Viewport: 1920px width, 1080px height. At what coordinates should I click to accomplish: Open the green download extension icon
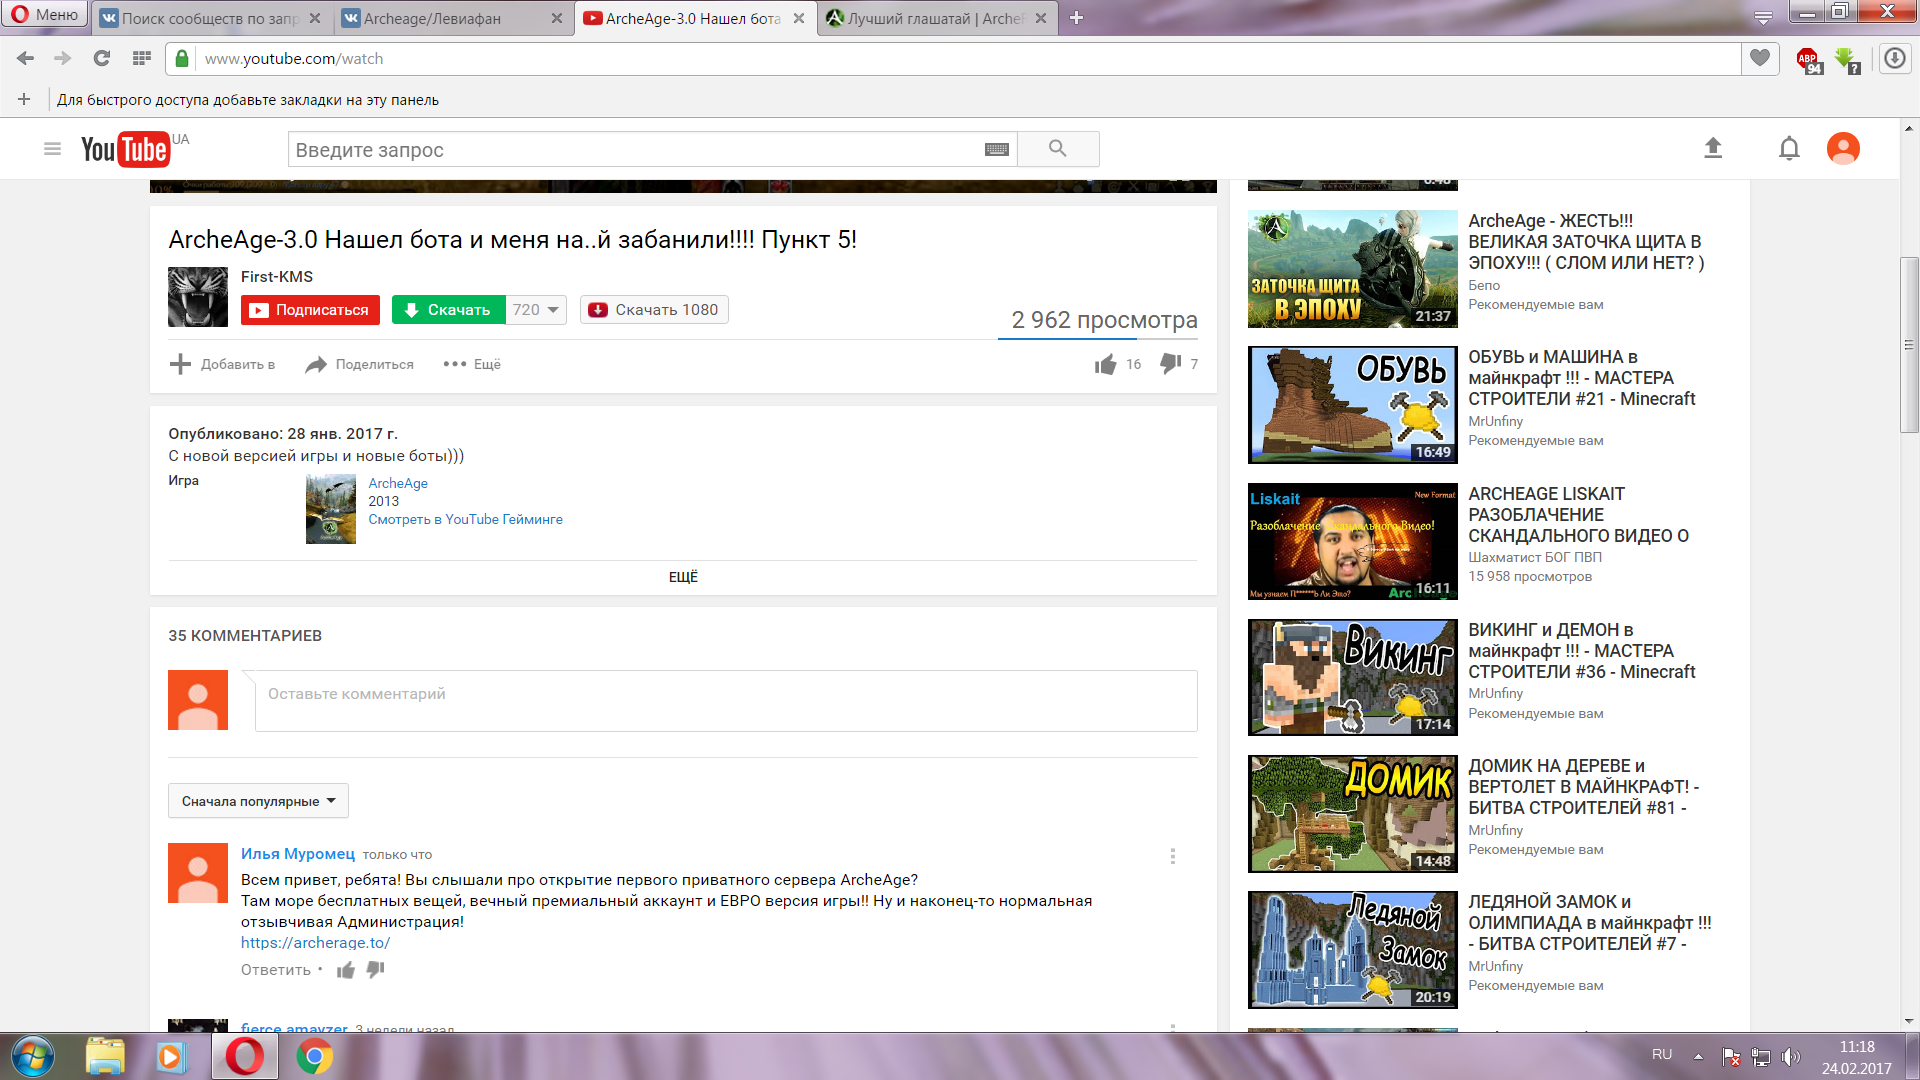1848,60
